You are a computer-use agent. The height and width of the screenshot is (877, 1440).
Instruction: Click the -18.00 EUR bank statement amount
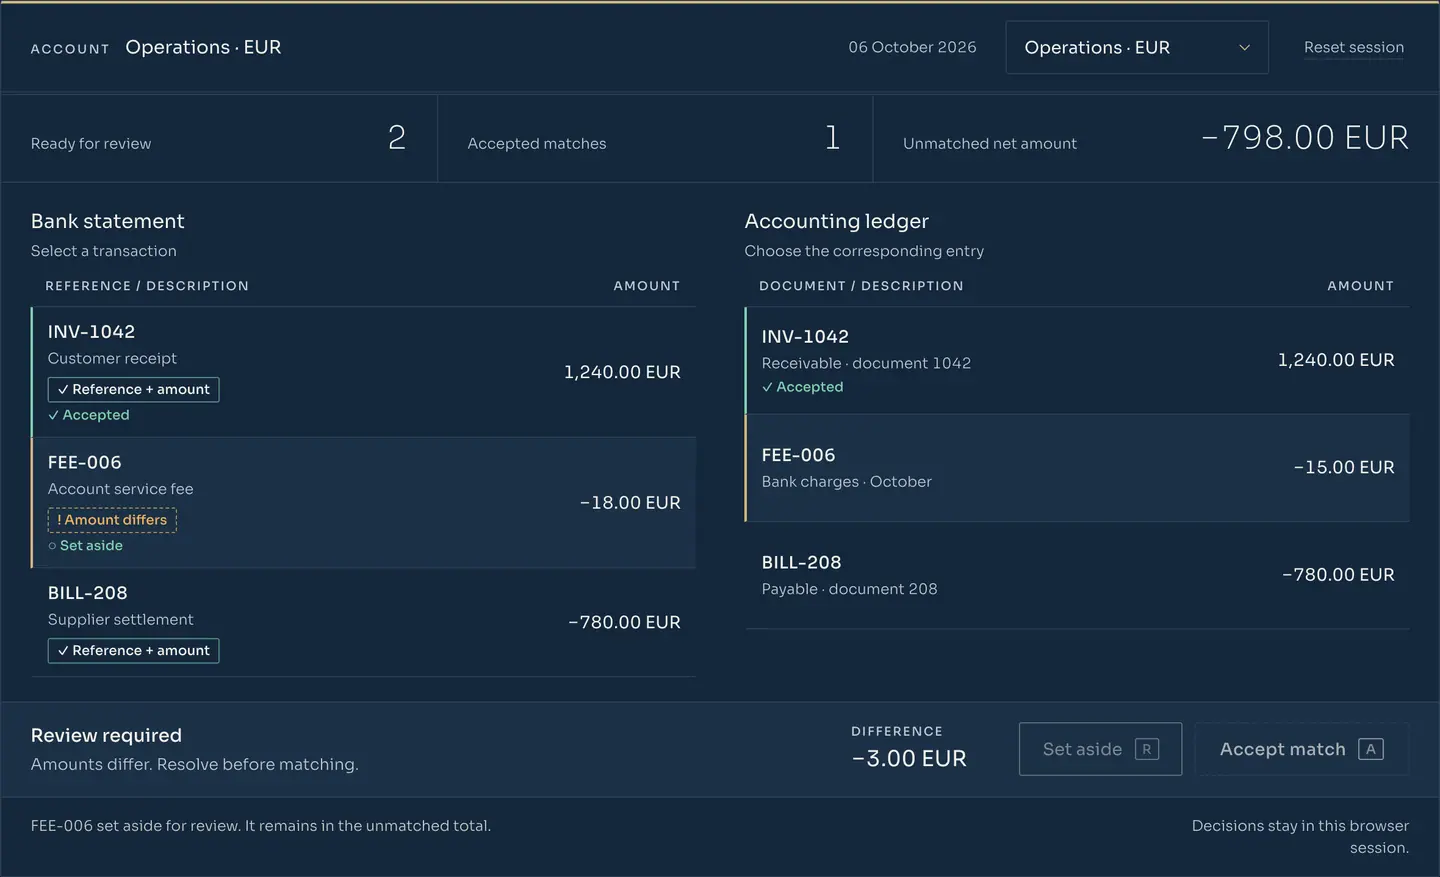(x=630, y=503)
